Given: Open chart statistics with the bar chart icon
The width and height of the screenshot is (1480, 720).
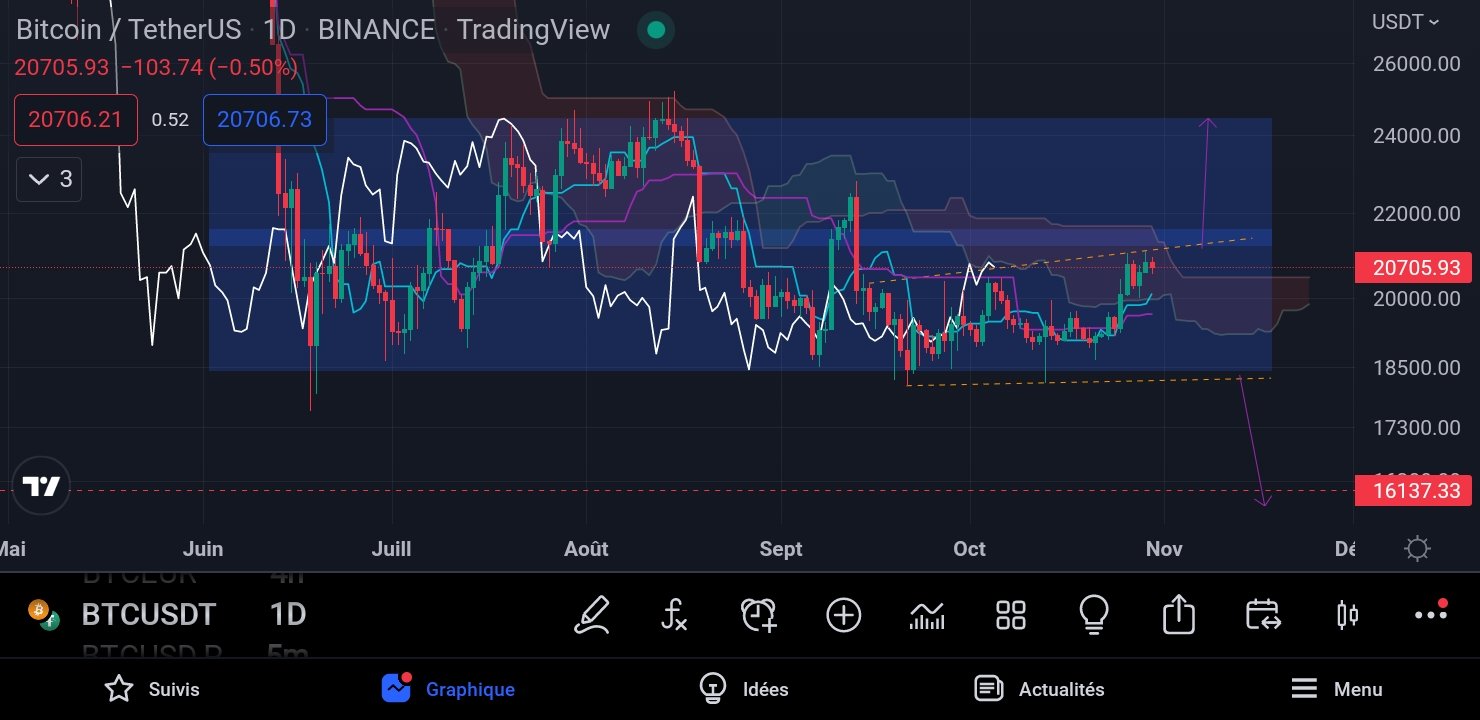Looking at the screenshot, I should point(927,615).
